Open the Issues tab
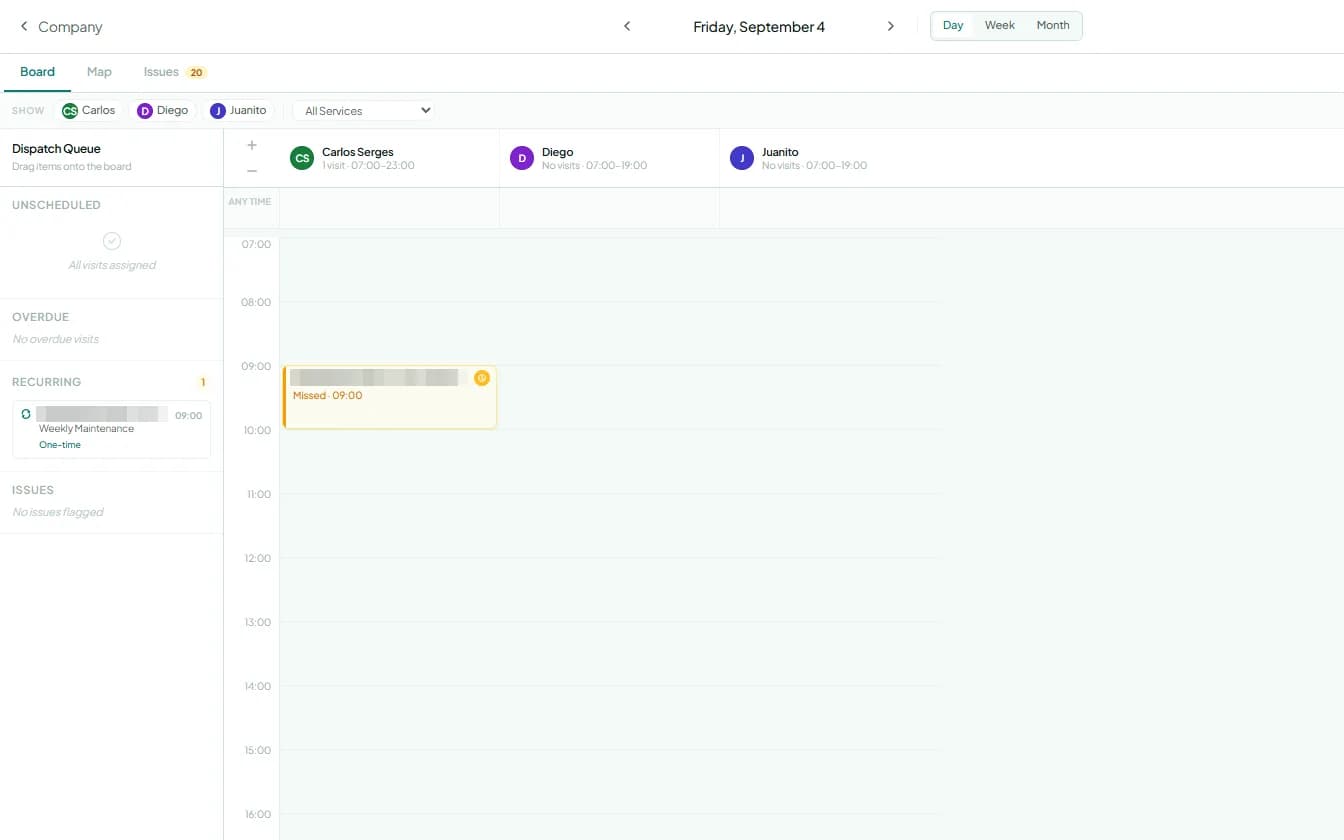The width and height of the screenshot is (1344, 840). tap(175, 72)
